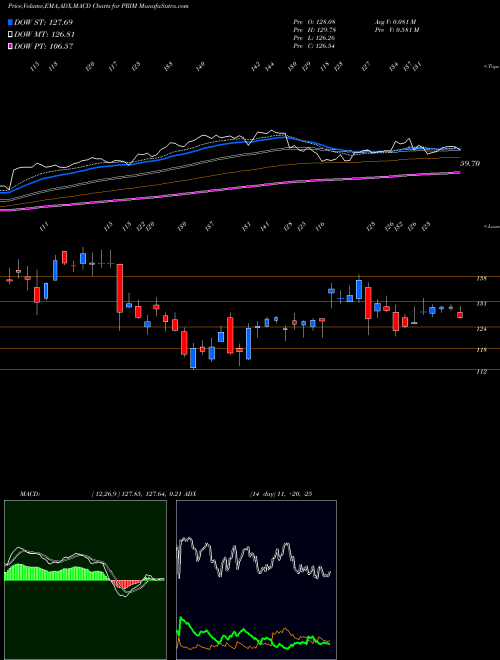Click the 112 price axis label
500x660 pixels.
click(482, 372)
